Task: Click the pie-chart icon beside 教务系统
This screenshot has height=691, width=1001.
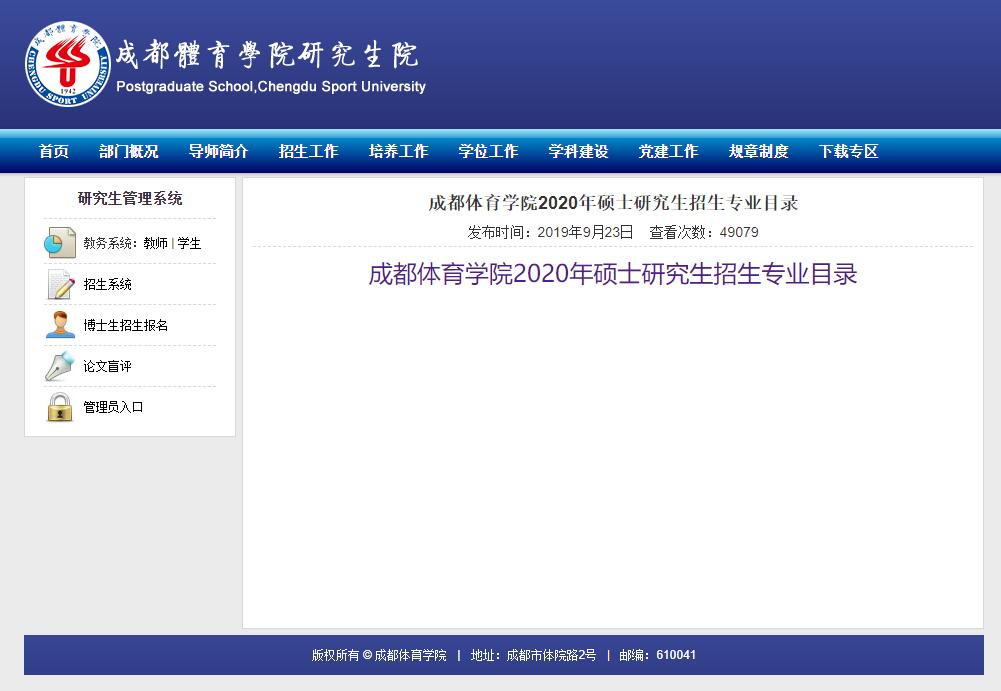Action: coord(60,243)
